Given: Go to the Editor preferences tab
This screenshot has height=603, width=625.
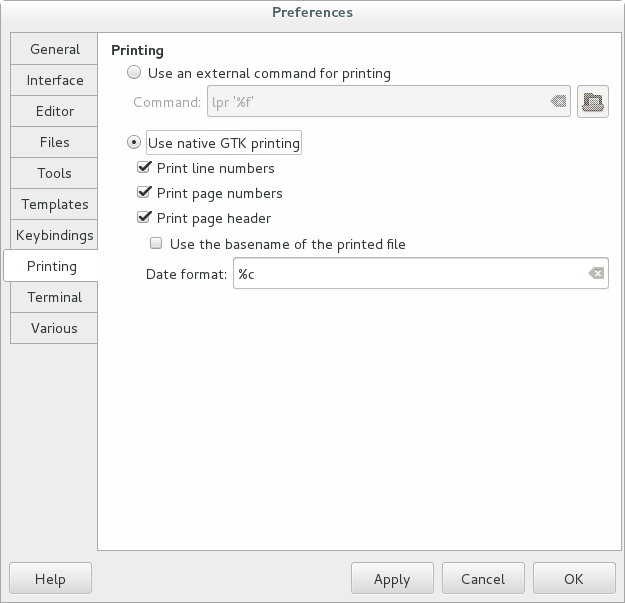Looking at the screenshot, I should [x=55, y=111].
